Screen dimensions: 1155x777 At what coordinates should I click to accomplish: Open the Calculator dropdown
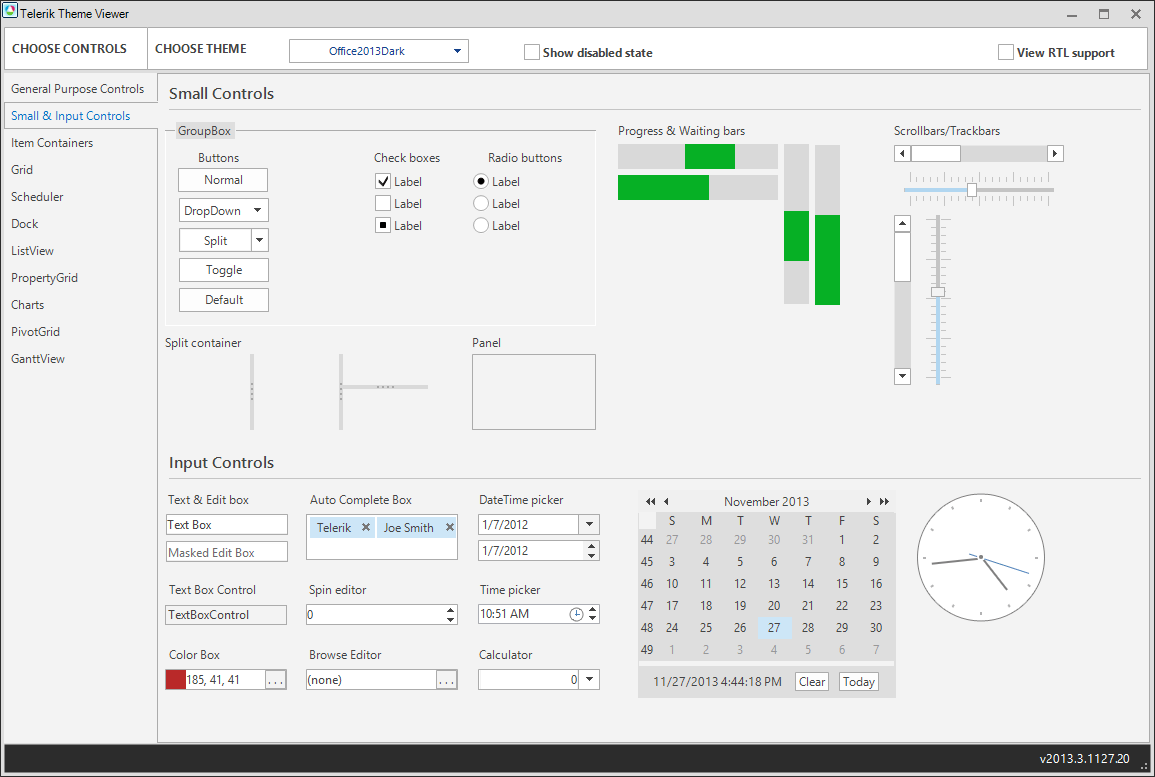click(589, 680)
